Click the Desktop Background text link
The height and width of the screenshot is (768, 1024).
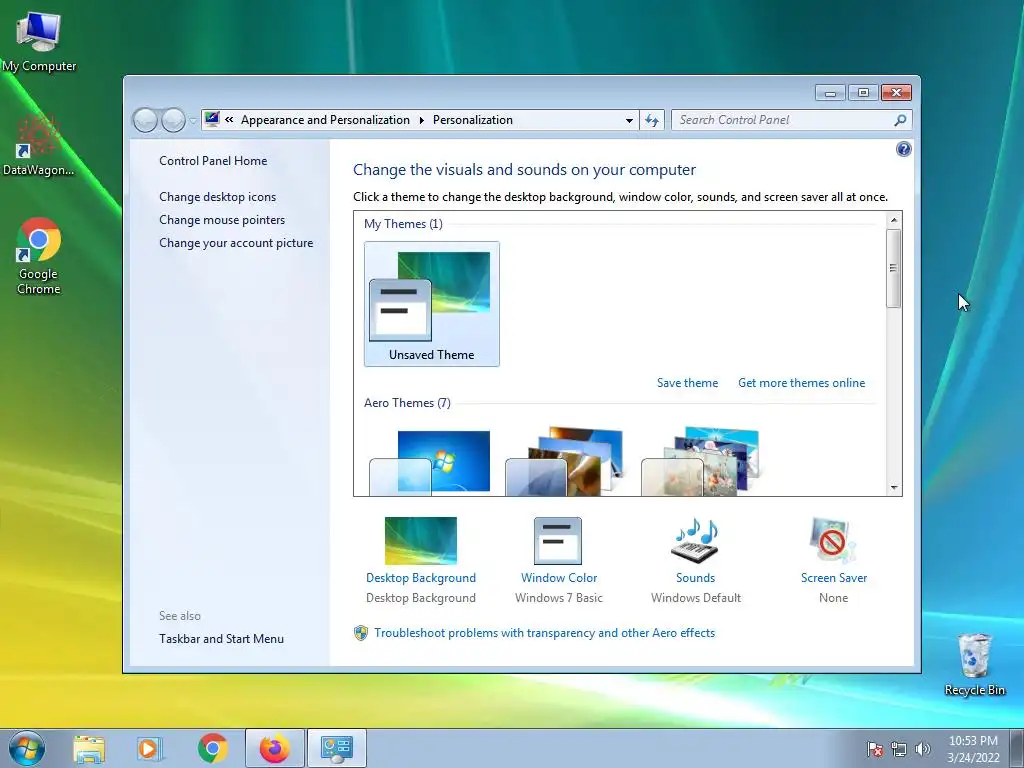(421, 578)
